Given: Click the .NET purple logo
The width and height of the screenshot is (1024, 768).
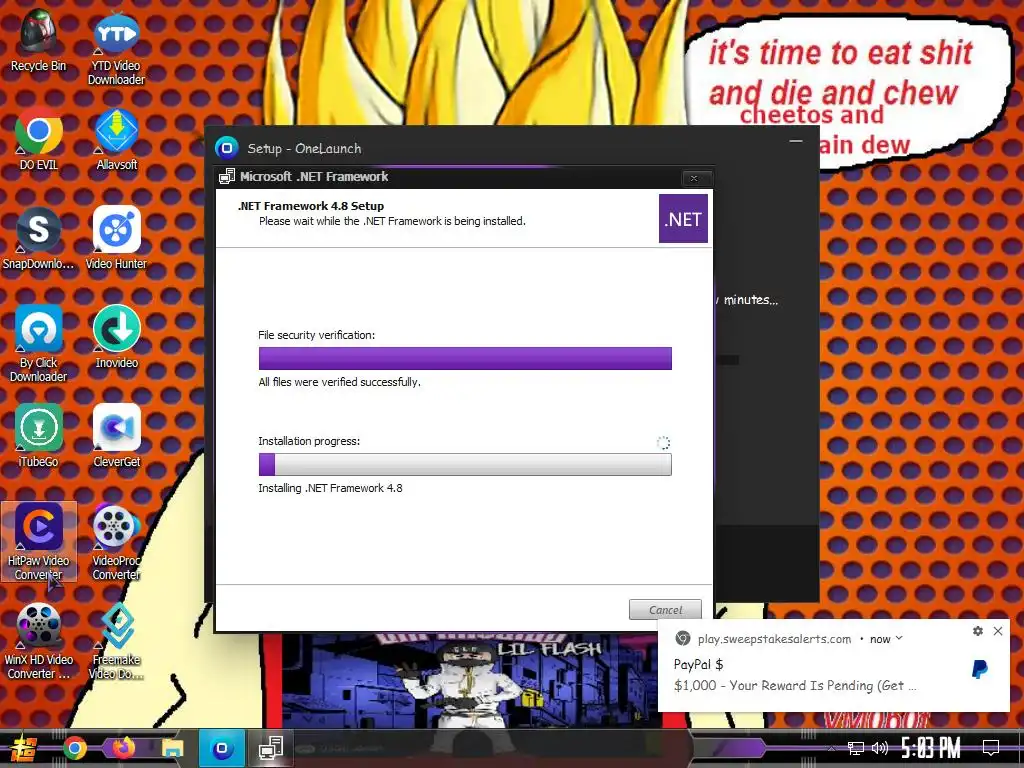Looking at the screenshot, I should (683, 219).
